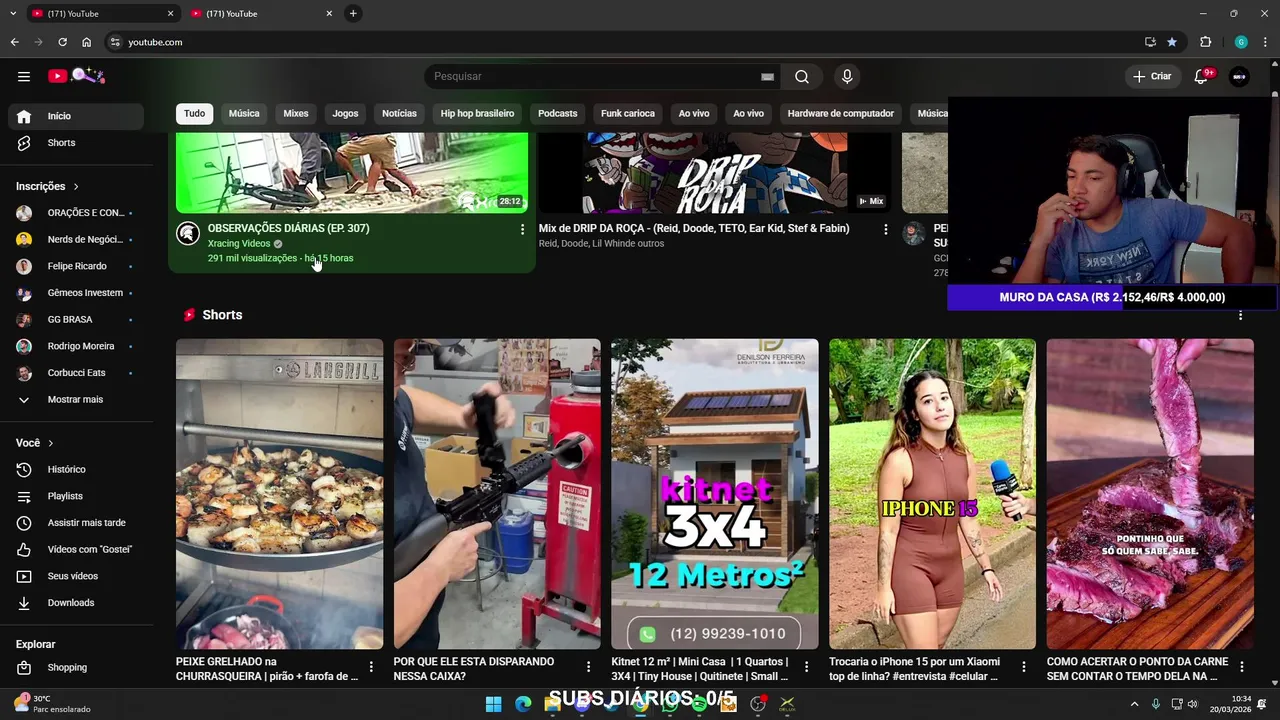1280x720 pixels.
Task: Open Vídeos com "Gostei"
Action: click(x=76, y=549)
